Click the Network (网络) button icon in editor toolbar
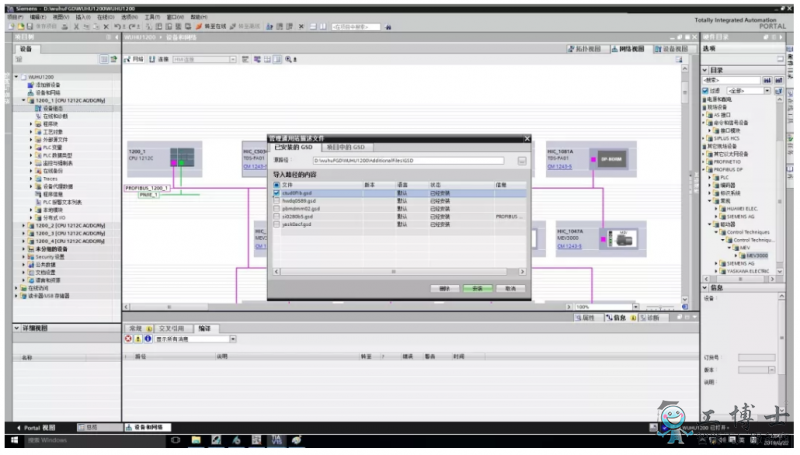Screen dimensions: 800x455 tap(128, 60)
